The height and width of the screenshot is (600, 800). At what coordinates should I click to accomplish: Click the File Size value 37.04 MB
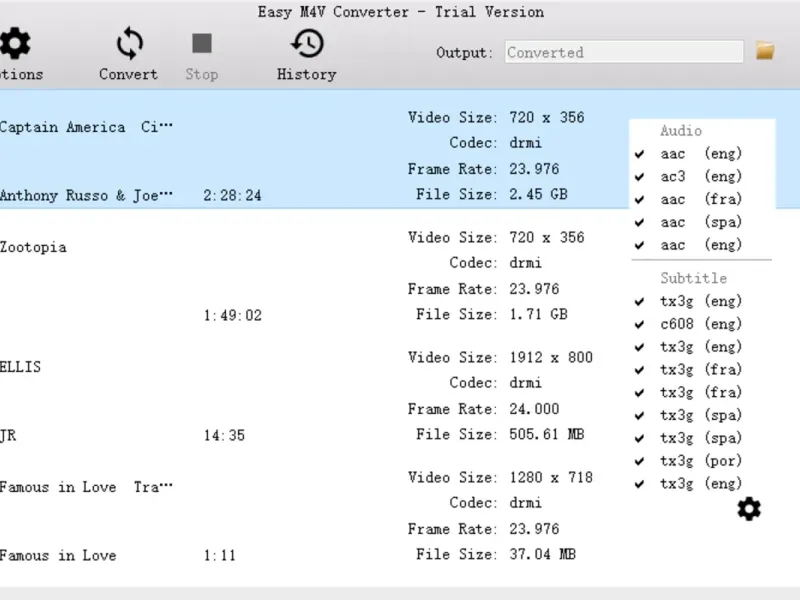point(542,554)
